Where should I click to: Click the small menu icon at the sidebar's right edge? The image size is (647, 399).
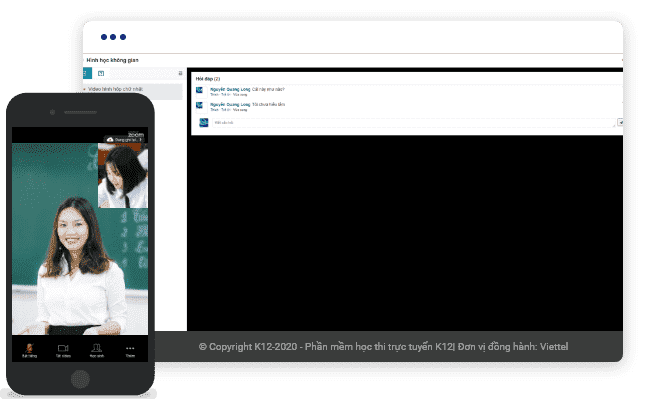click(x=180, y=73)
